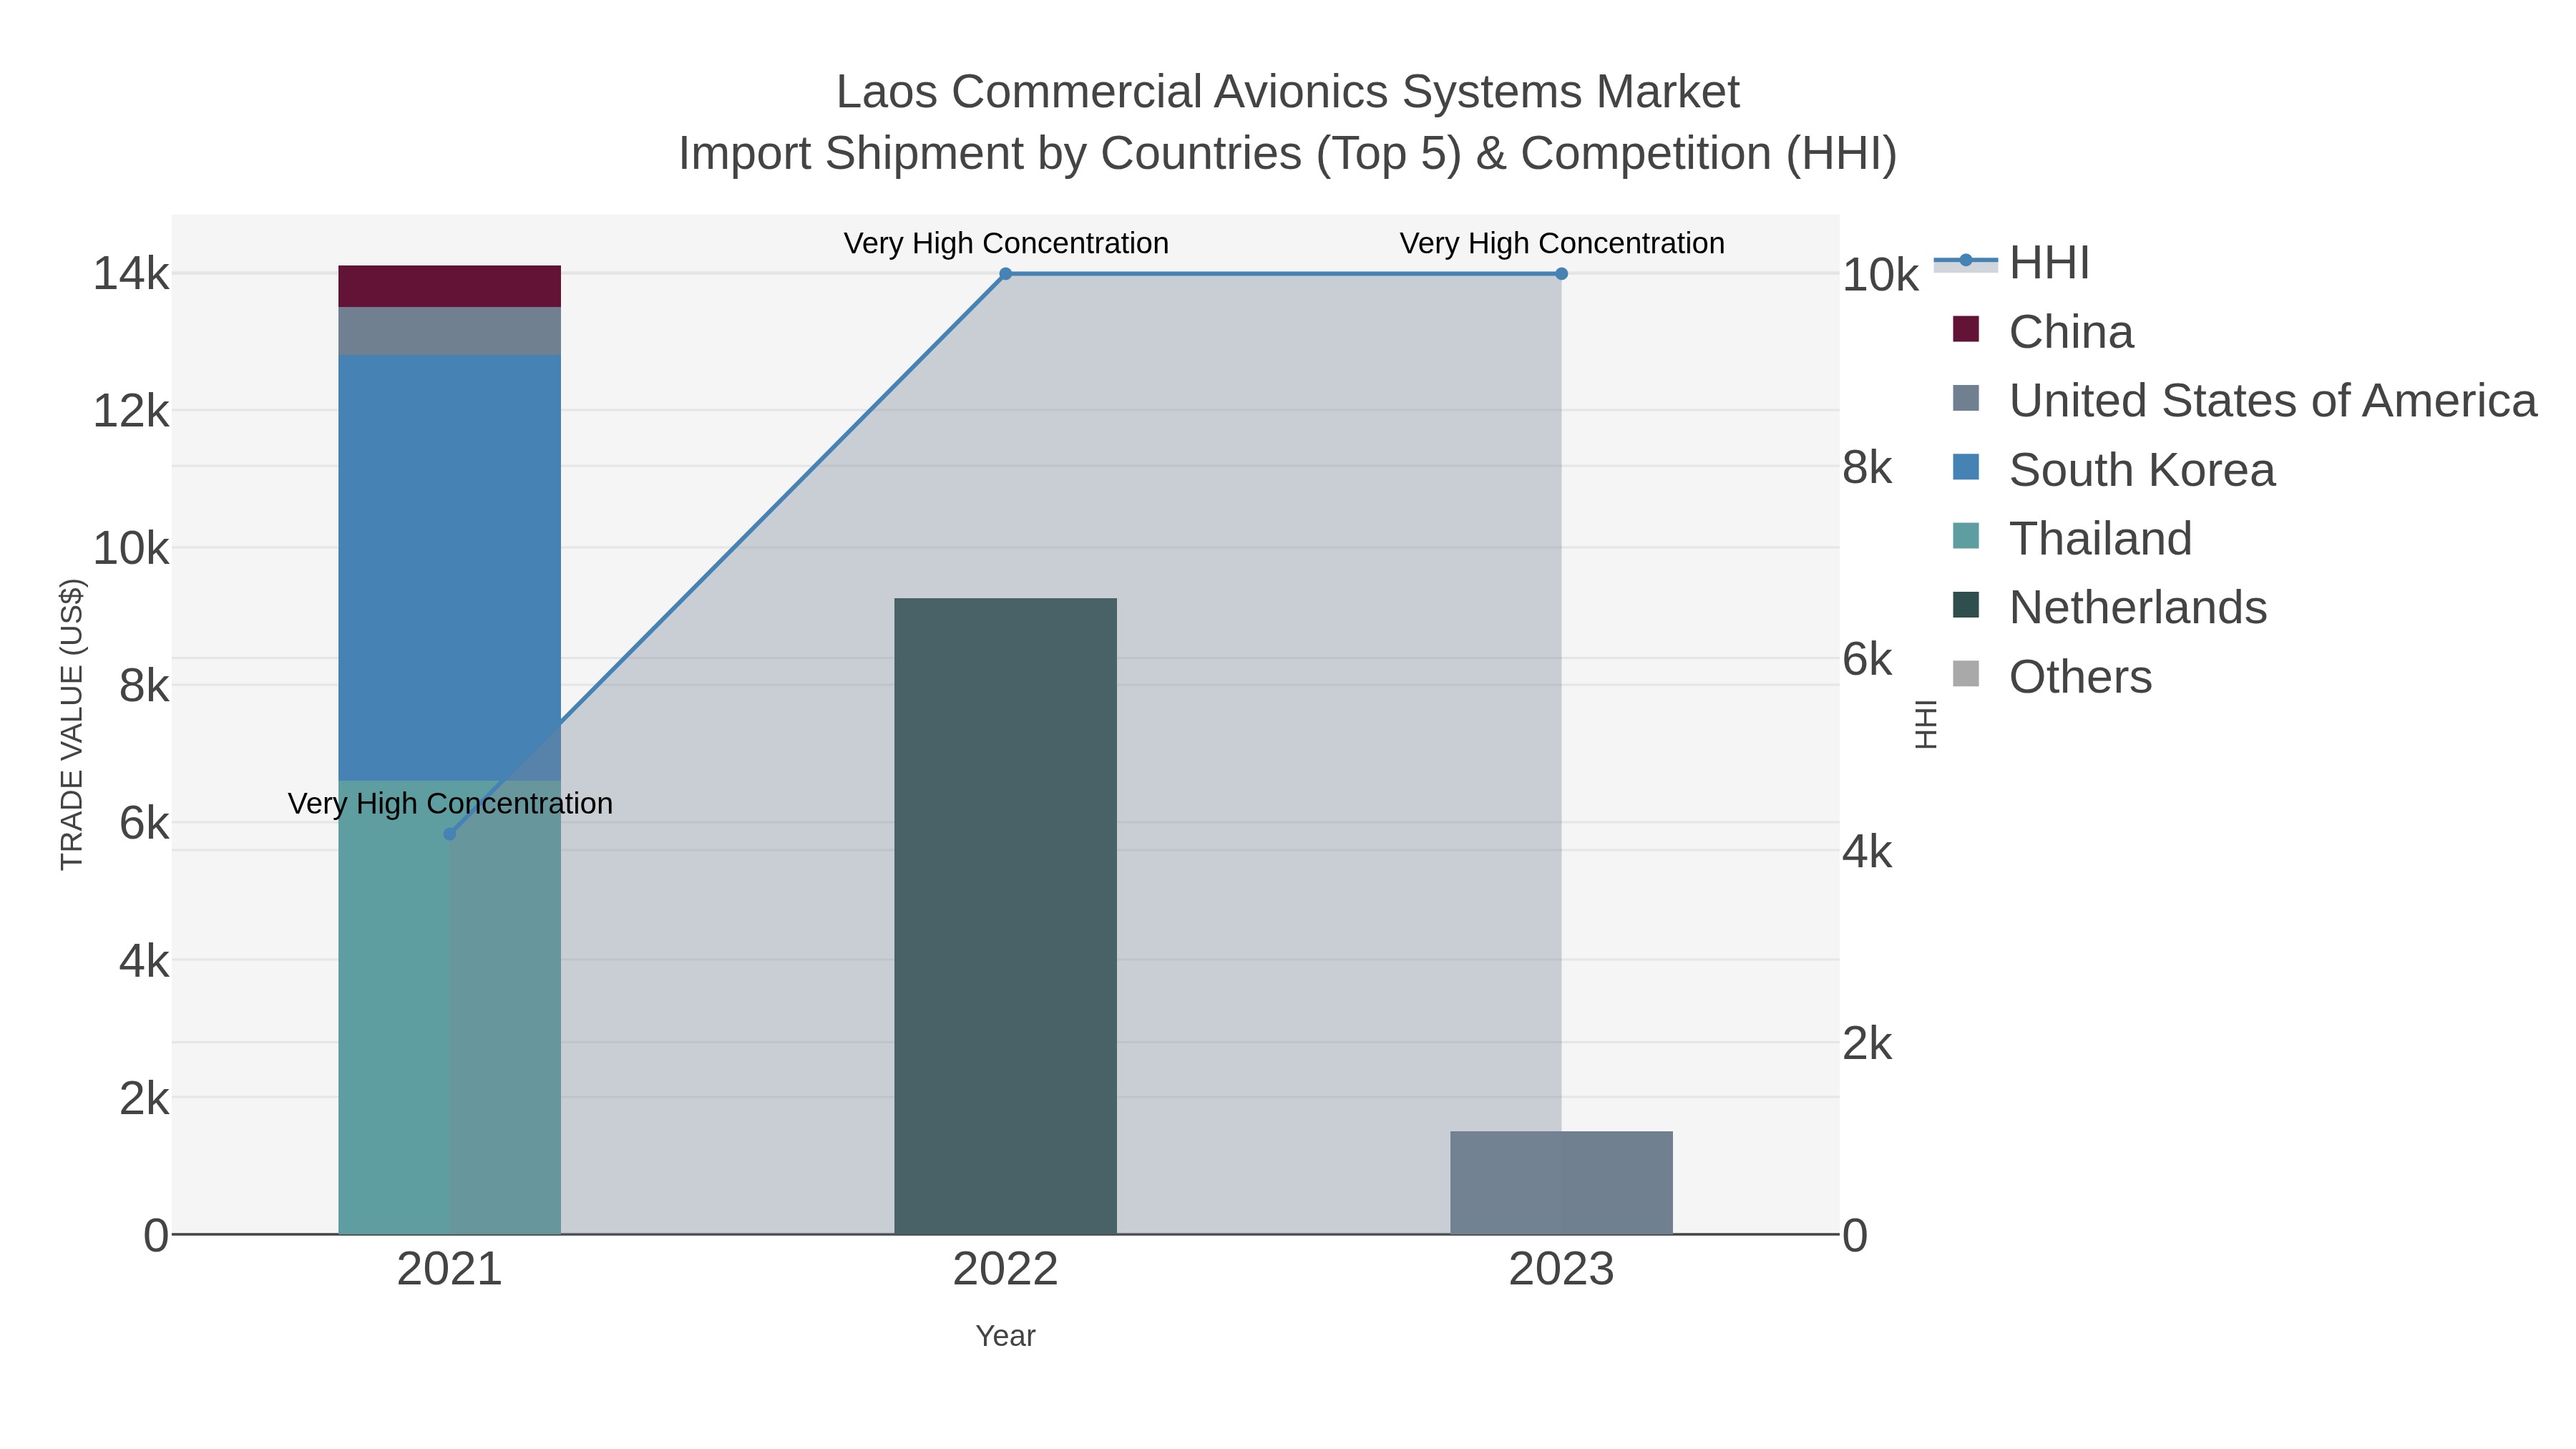Image resolution: width=2576 pixels, height=1449 pixels.
Task: Click the 6k left axis tick label
Action: [144, 824]
